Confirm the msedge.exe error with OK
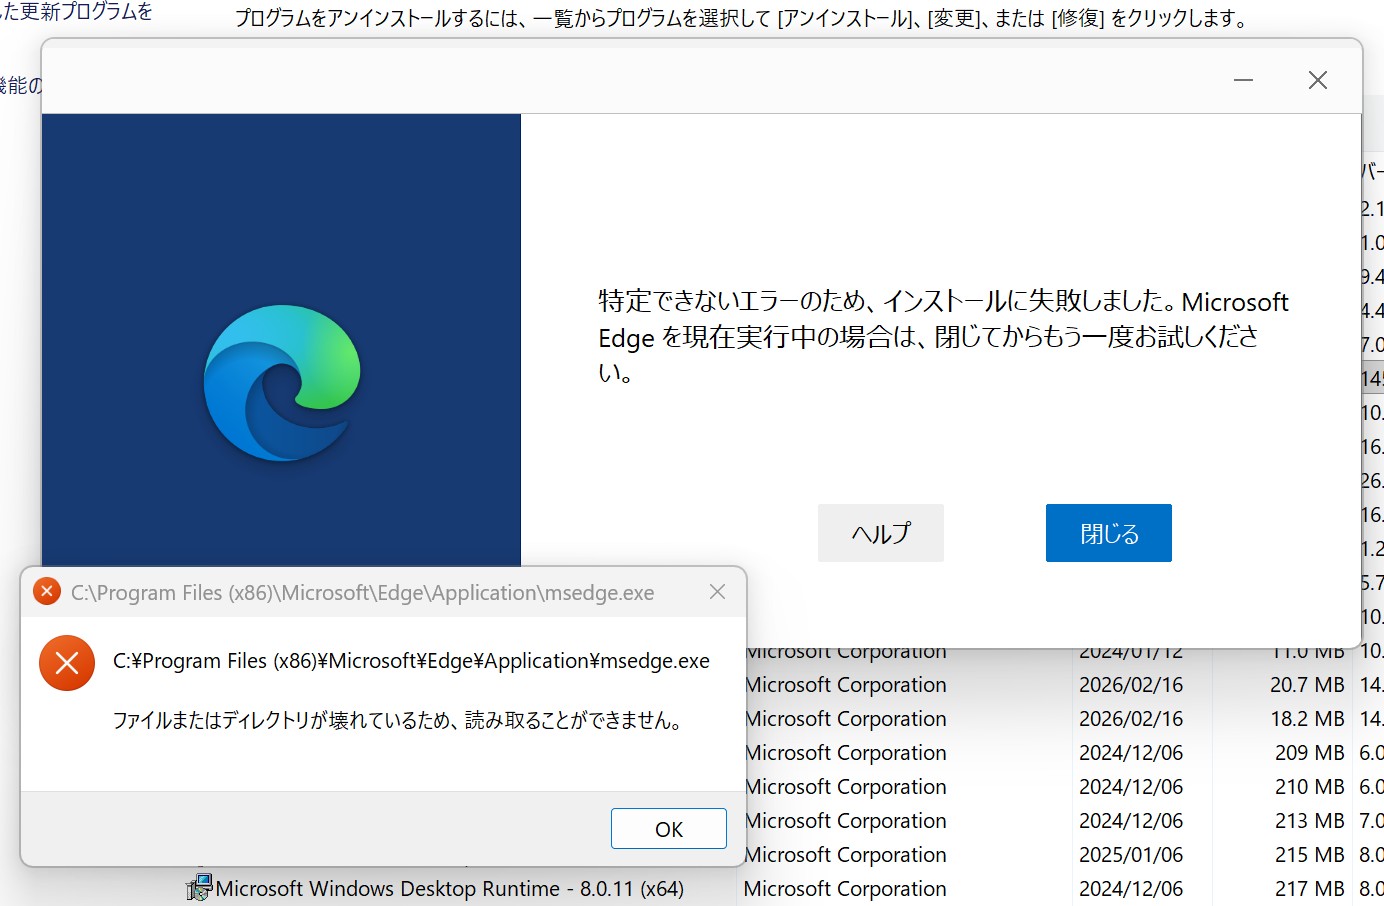Image resolution: width=1384 pixels, height=906 pixels. 668,829
